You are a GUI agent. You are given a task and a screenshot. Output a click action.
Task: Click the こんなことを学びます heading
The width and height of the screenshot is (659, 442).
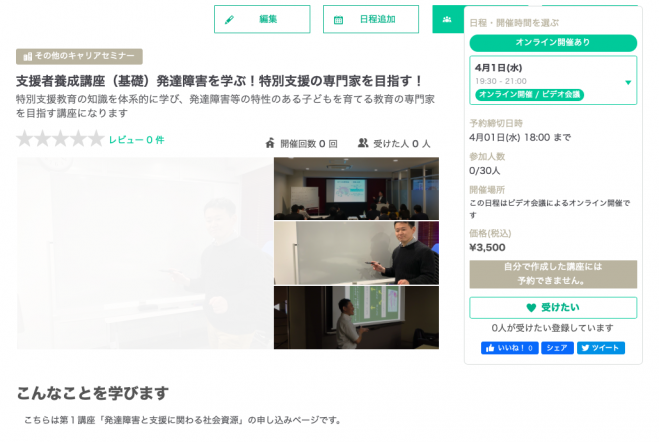pyautogui.click(x=93, y=393)
